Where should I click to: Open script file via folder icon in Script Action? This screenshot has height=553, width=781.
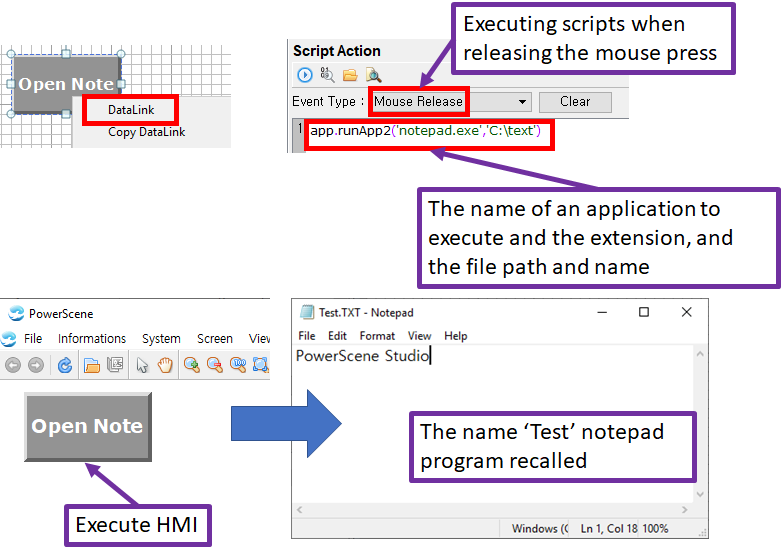pos(350,75)
